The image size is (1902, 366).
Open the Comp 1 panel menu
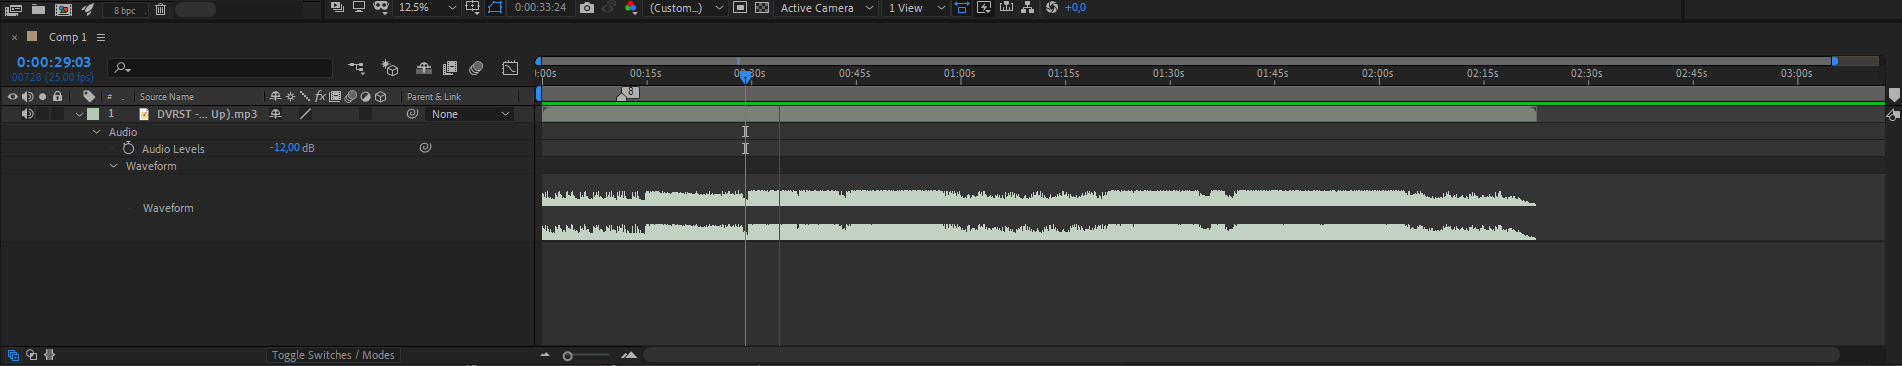pyautogui.click(x=101, y=37)
